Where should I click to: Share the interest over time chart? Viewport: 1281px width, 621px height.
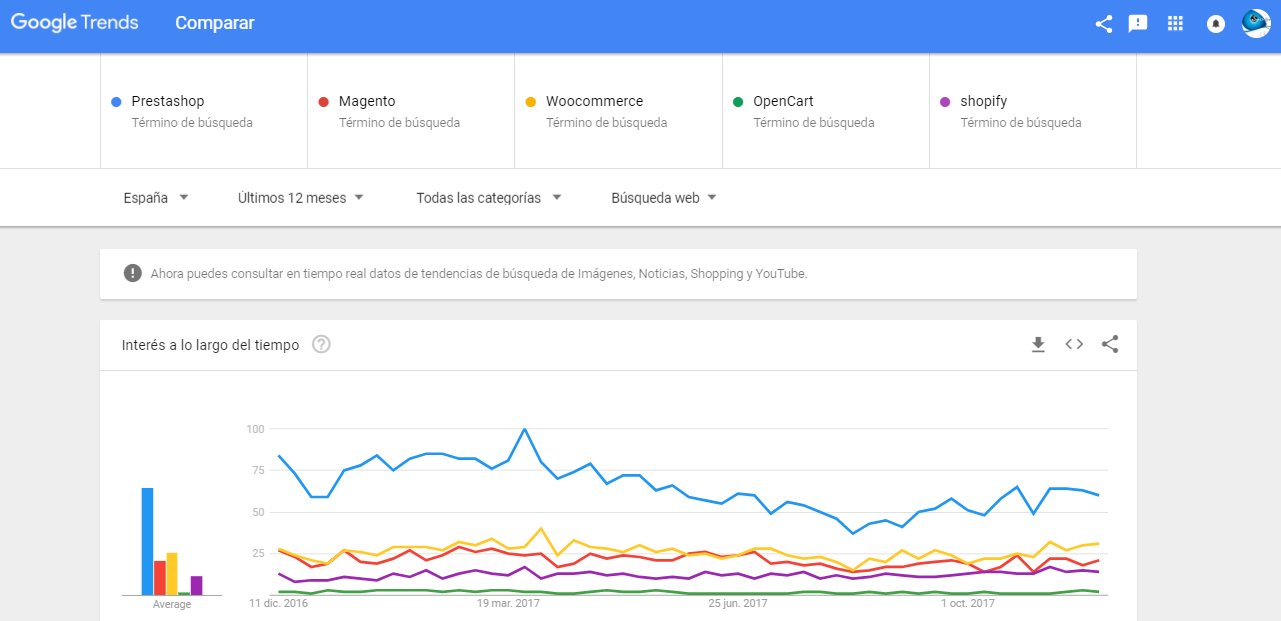pyautogui.click(x=1110, y=345)
